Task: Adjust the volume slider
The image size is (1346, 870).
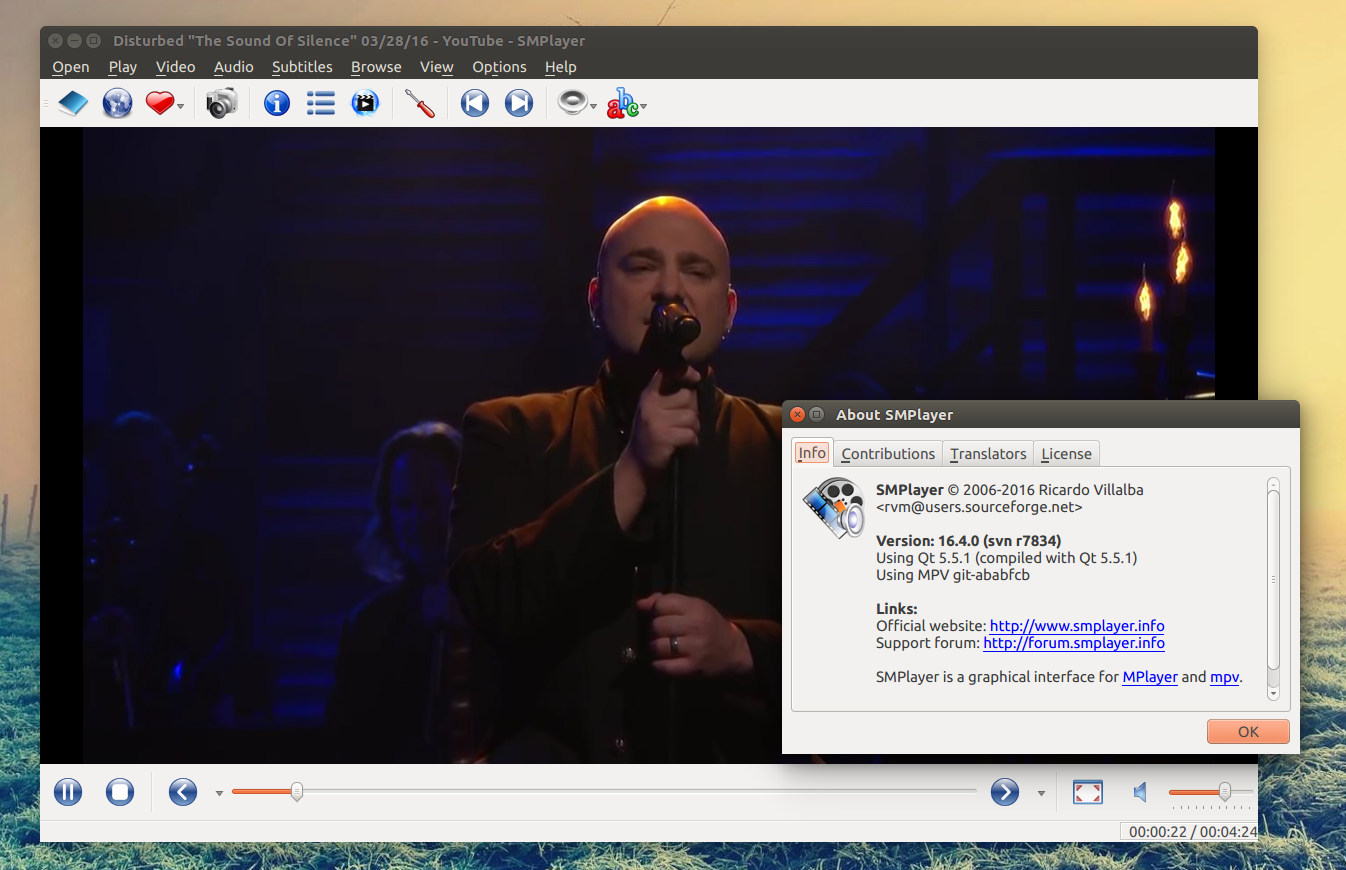Action: coord(1211,792)
